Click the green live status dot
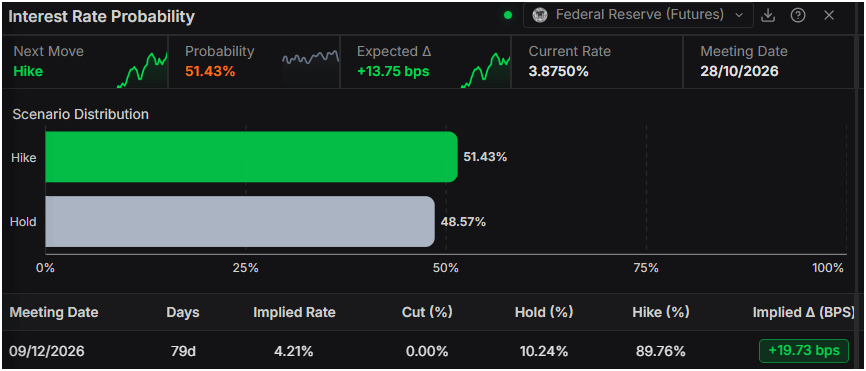Screen dimensions: 866x371 508,15
